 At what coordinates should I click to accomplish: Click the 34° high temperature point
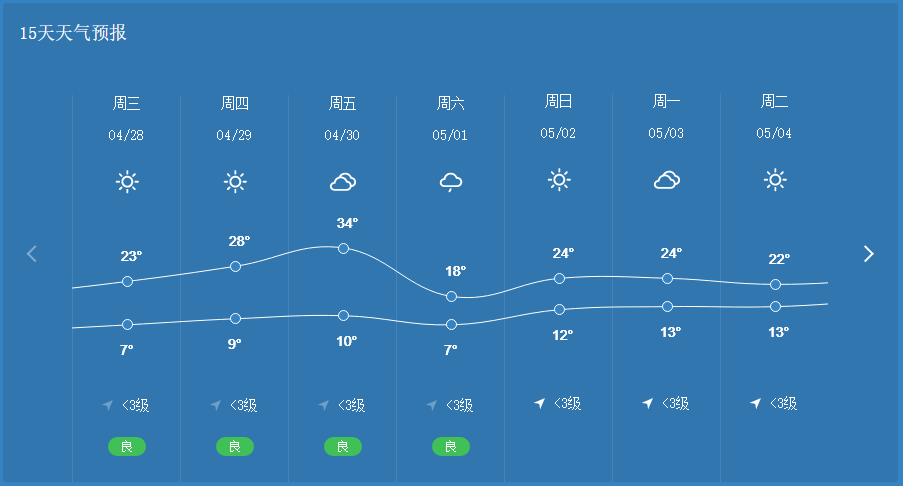[343, 249]
